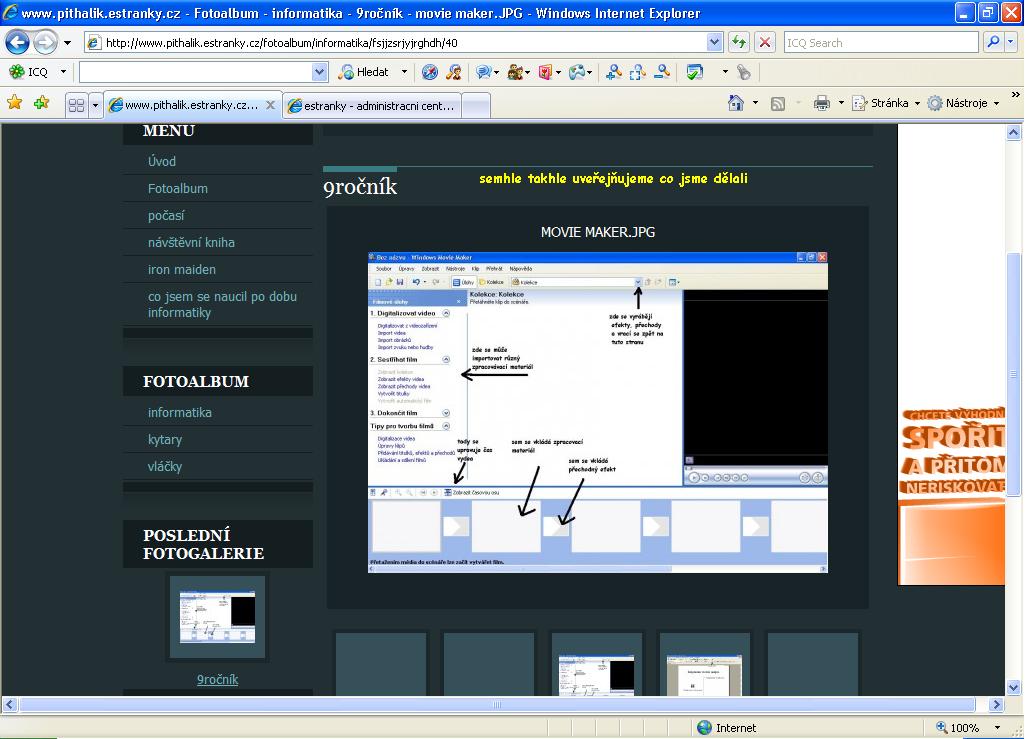Click the ICQ Search input box
This screenshot has height=739, width=1029.
pyautogui.click(x=881, y=43)
